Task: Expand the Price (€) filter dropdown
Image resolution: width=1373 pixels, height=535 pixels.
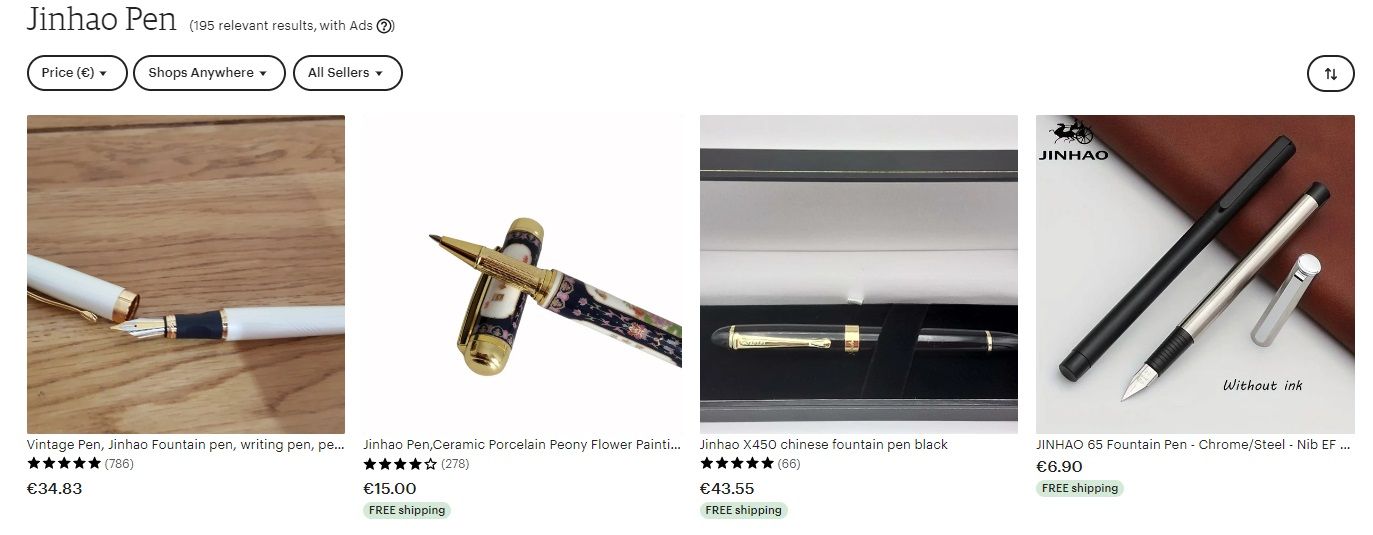Action: click(77, 73)
